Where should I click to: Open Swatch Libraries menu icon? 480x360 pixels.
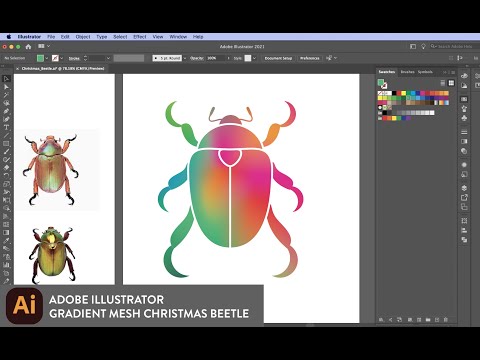coord(381,320)
